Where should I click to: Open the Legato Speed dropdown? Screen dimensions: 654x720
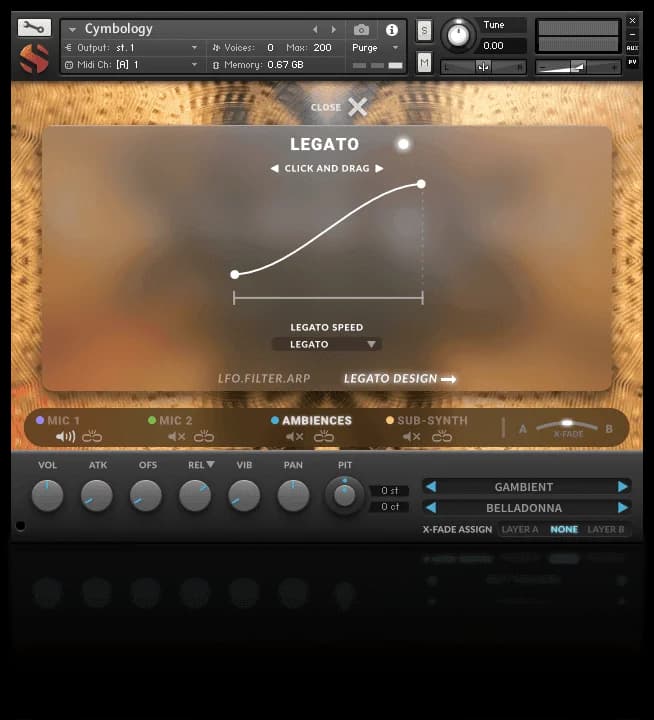point(326,344)
